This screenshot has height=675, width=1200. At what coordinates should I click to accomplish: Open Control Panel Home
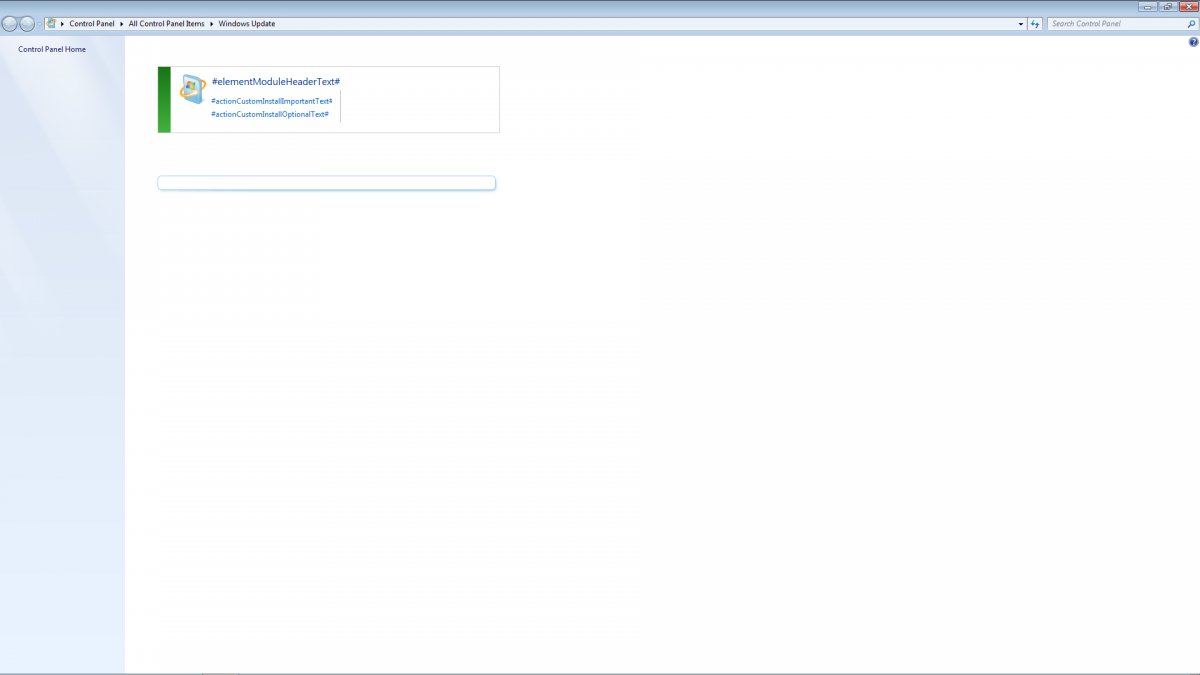[52, 49]
